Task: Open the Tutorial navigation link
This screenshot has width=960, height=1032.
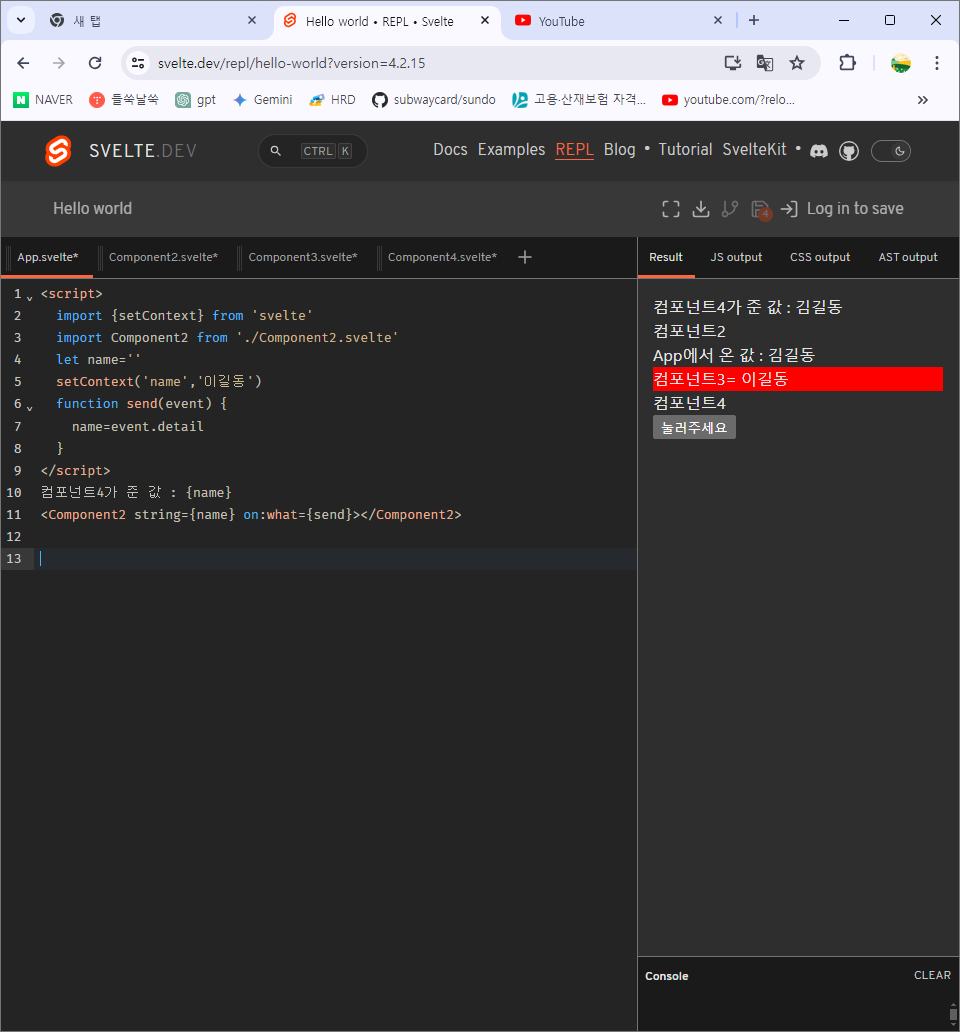Action: tap(686, 150)
